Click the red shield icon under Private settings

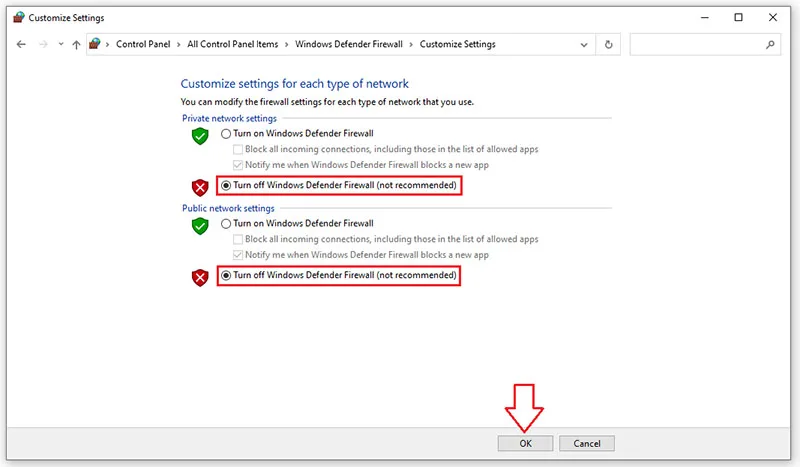200,188
